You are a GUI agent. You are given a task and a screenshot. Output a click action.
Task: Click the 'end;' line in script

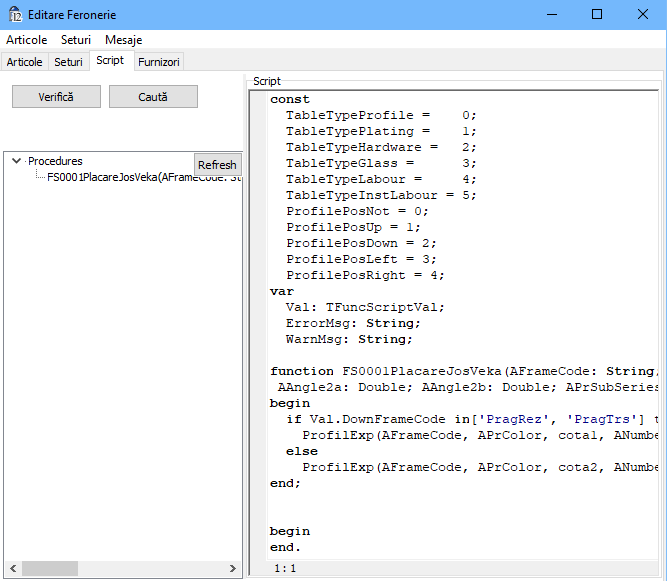tap(285, 483)
